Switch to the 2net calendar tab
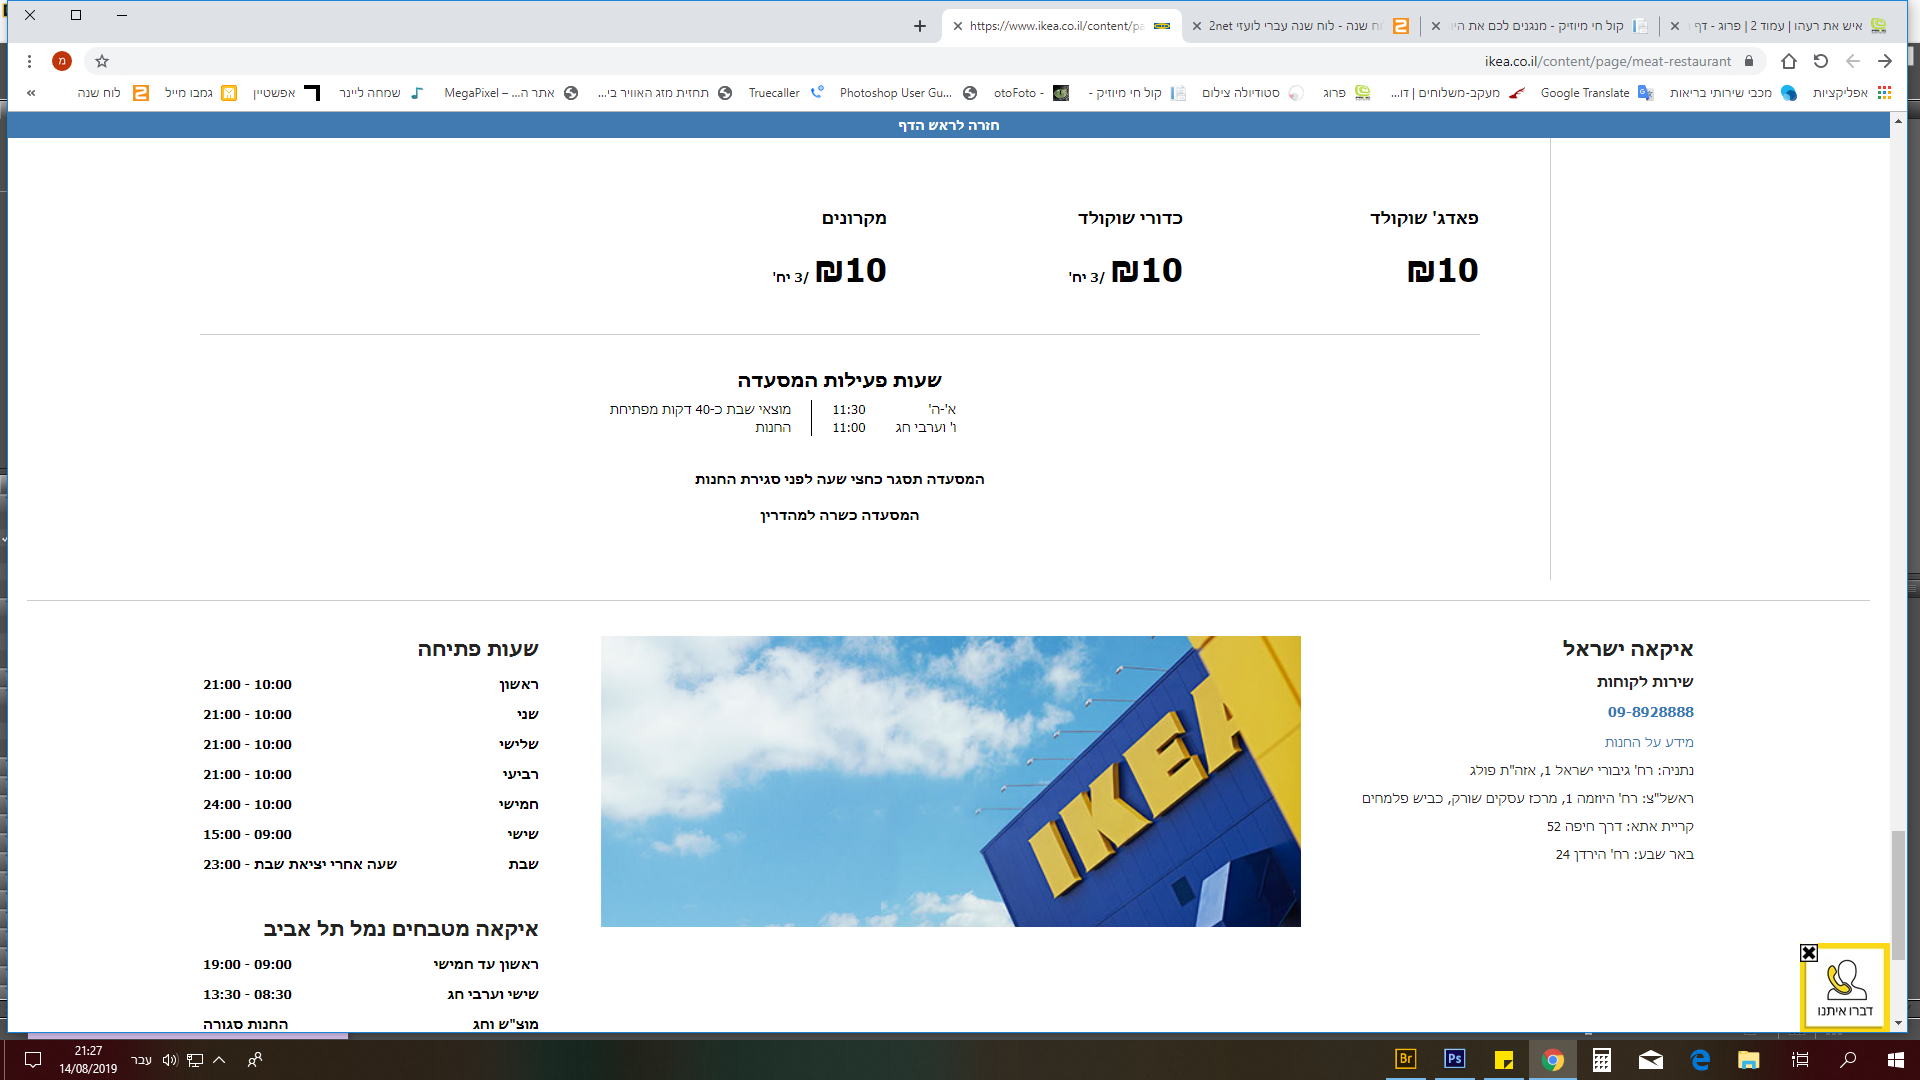The image size is (1920, 1080). [1290, 26]
